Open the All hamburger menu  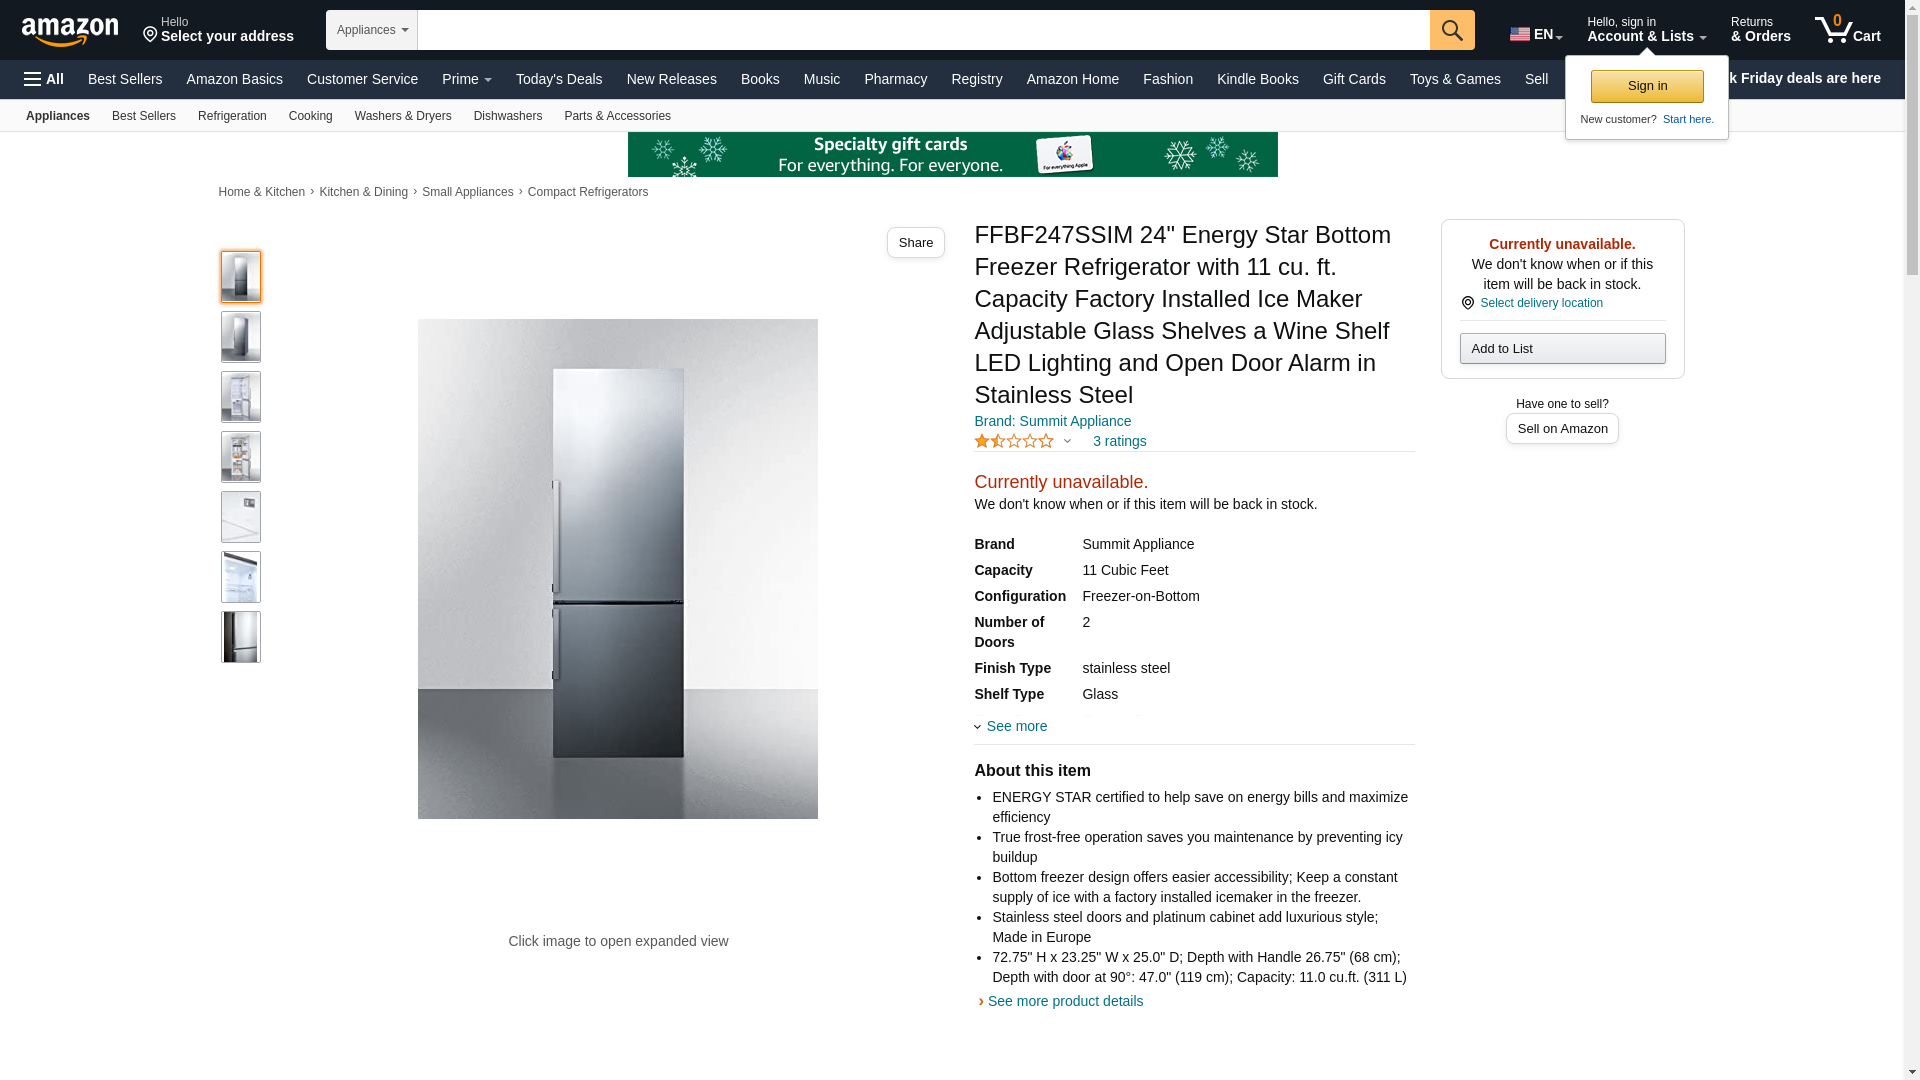tap(44, 79)
